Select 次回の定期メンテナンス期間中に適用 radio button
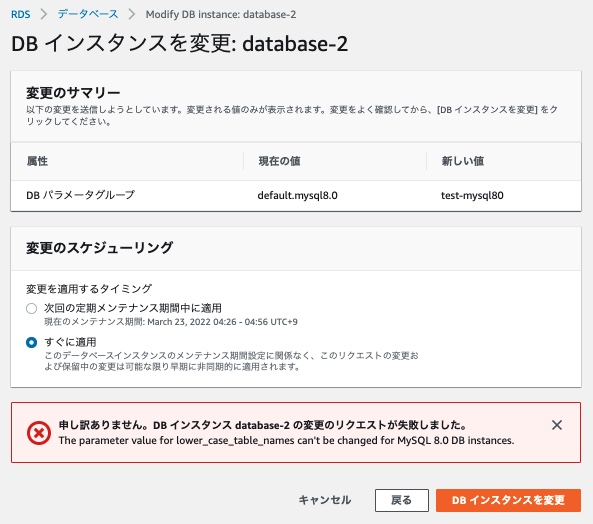 [x=31, y=309]
